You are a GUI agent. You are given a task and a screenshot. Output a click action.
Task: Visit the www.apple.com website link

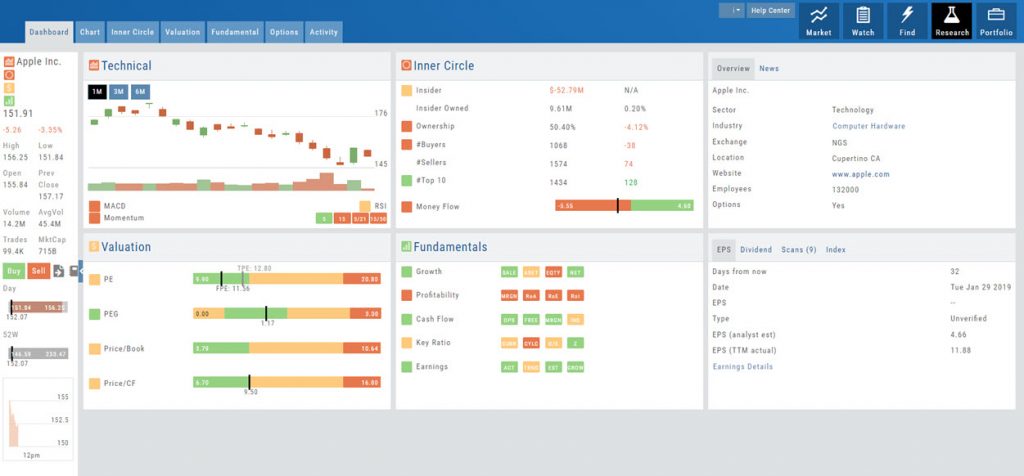coord(861,174)
